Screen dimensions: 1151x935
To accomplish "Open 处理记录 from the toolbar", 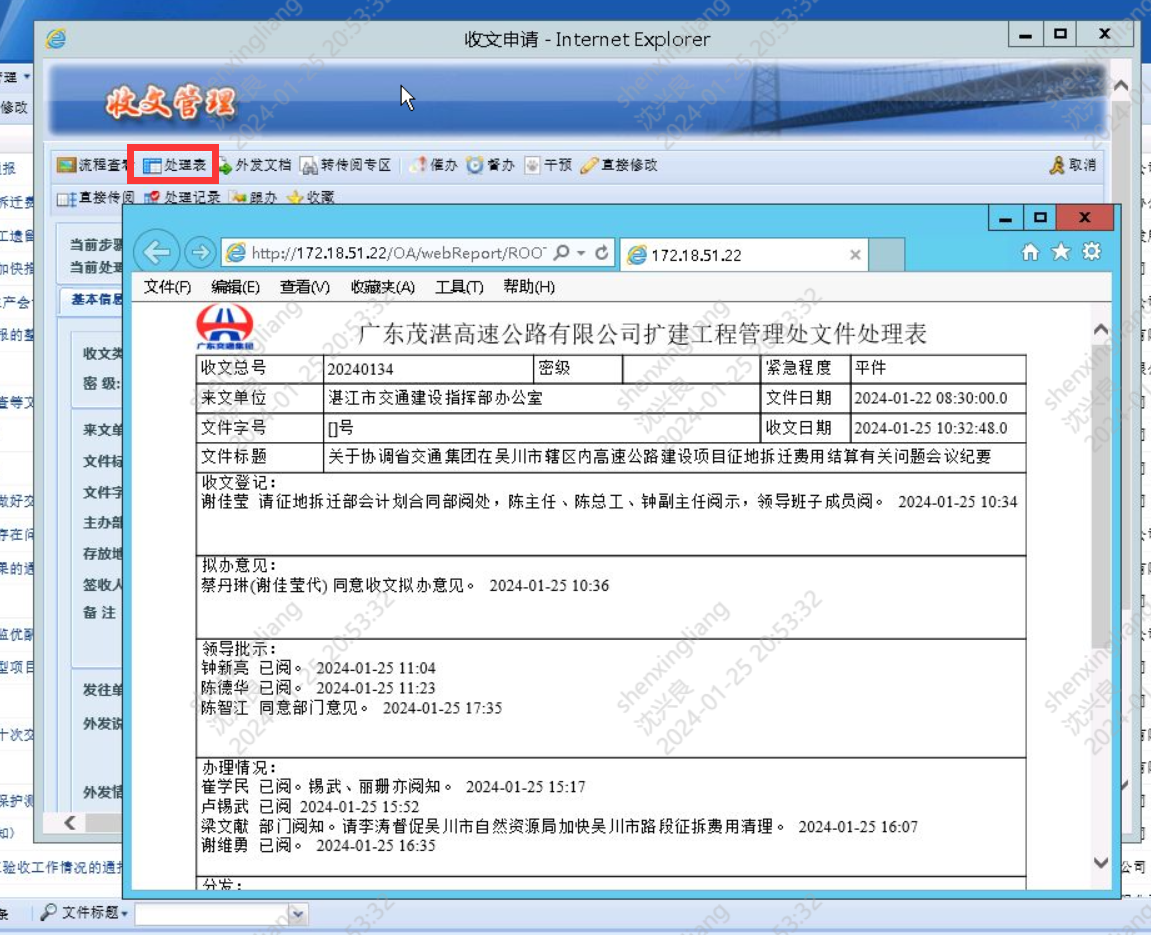I will (x=182, y=197).
